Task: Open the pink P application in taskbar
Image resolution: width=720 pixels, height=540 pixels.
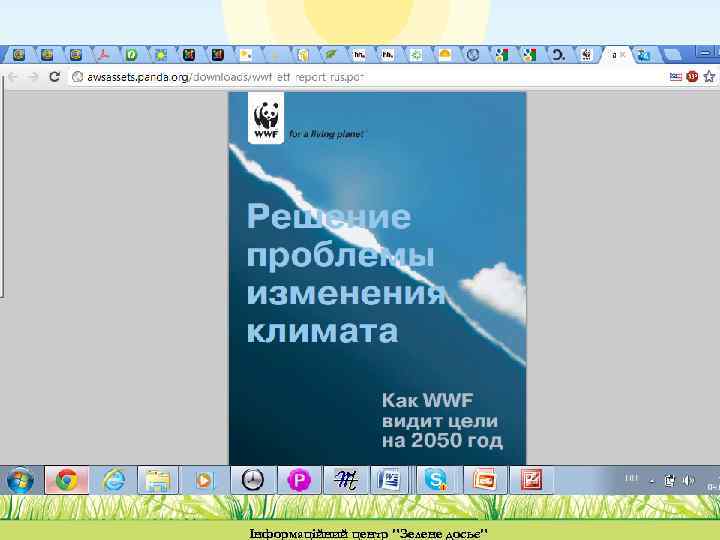Action: click(x=299, y=480)
